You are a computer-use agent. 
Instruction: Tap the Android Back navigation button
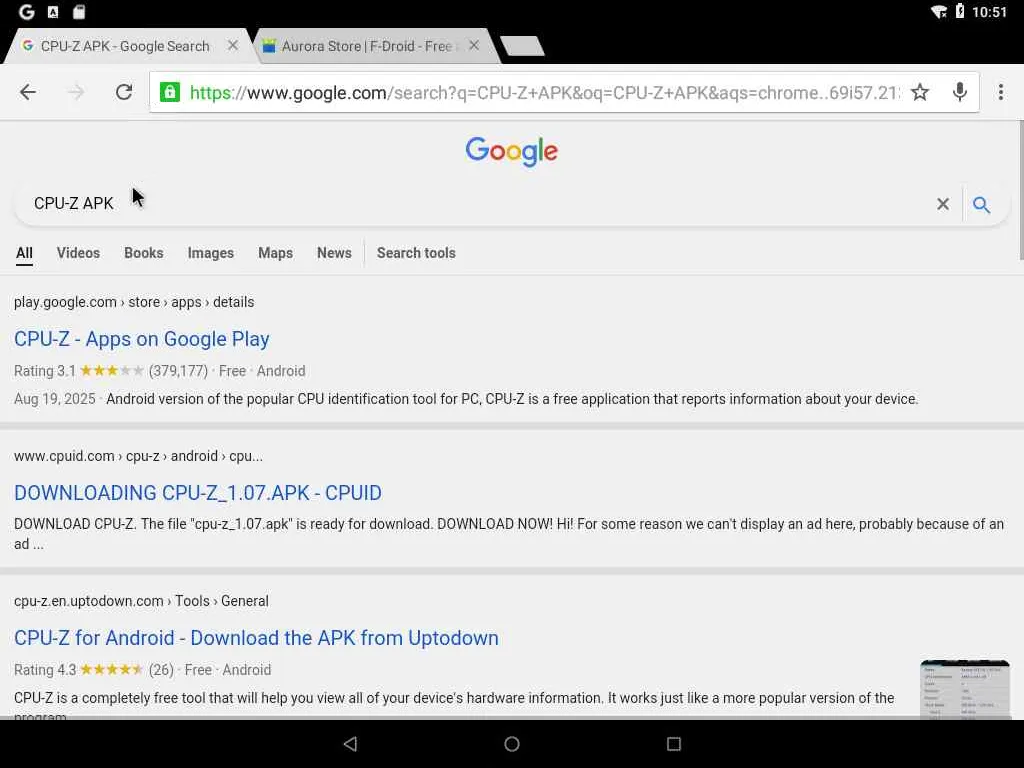coord(350,744)
